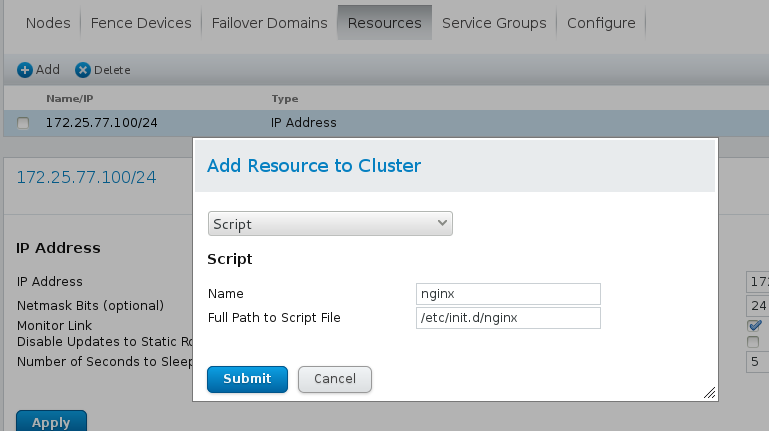
Task: Click the Apply button
Action: (x=51, y=421)
